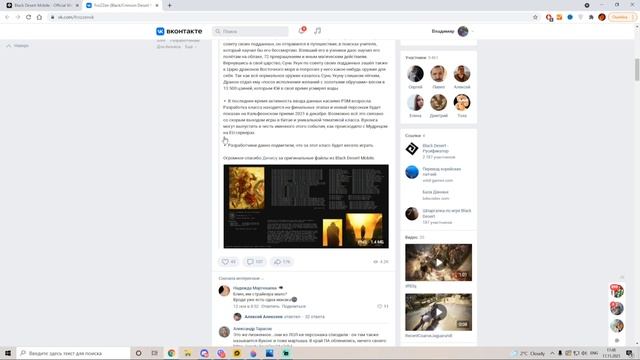Click 'Наверх' back to top
640x360 pixels.
tap(18, 46)
